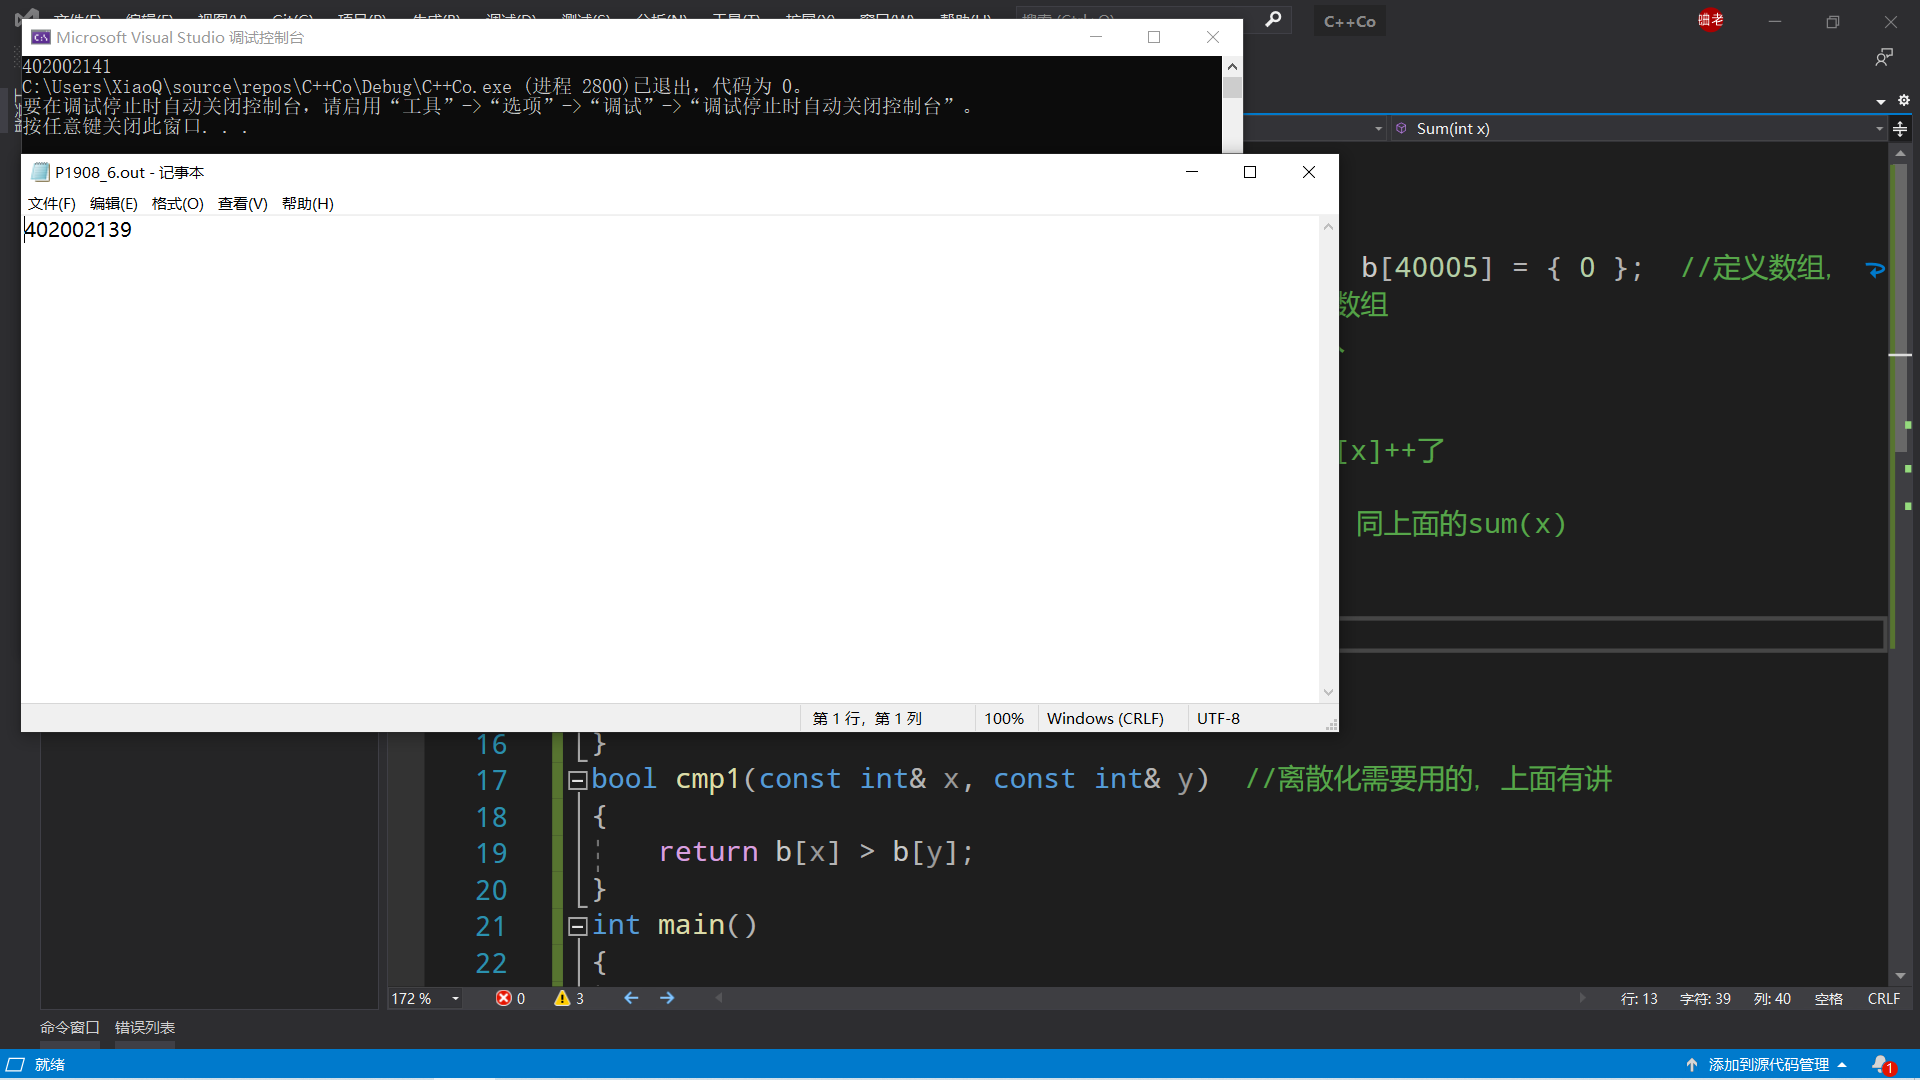The width and height of the screenshot is (1920, 1080).
Task: Click 'int main()' code line
Action: point(675,925)
